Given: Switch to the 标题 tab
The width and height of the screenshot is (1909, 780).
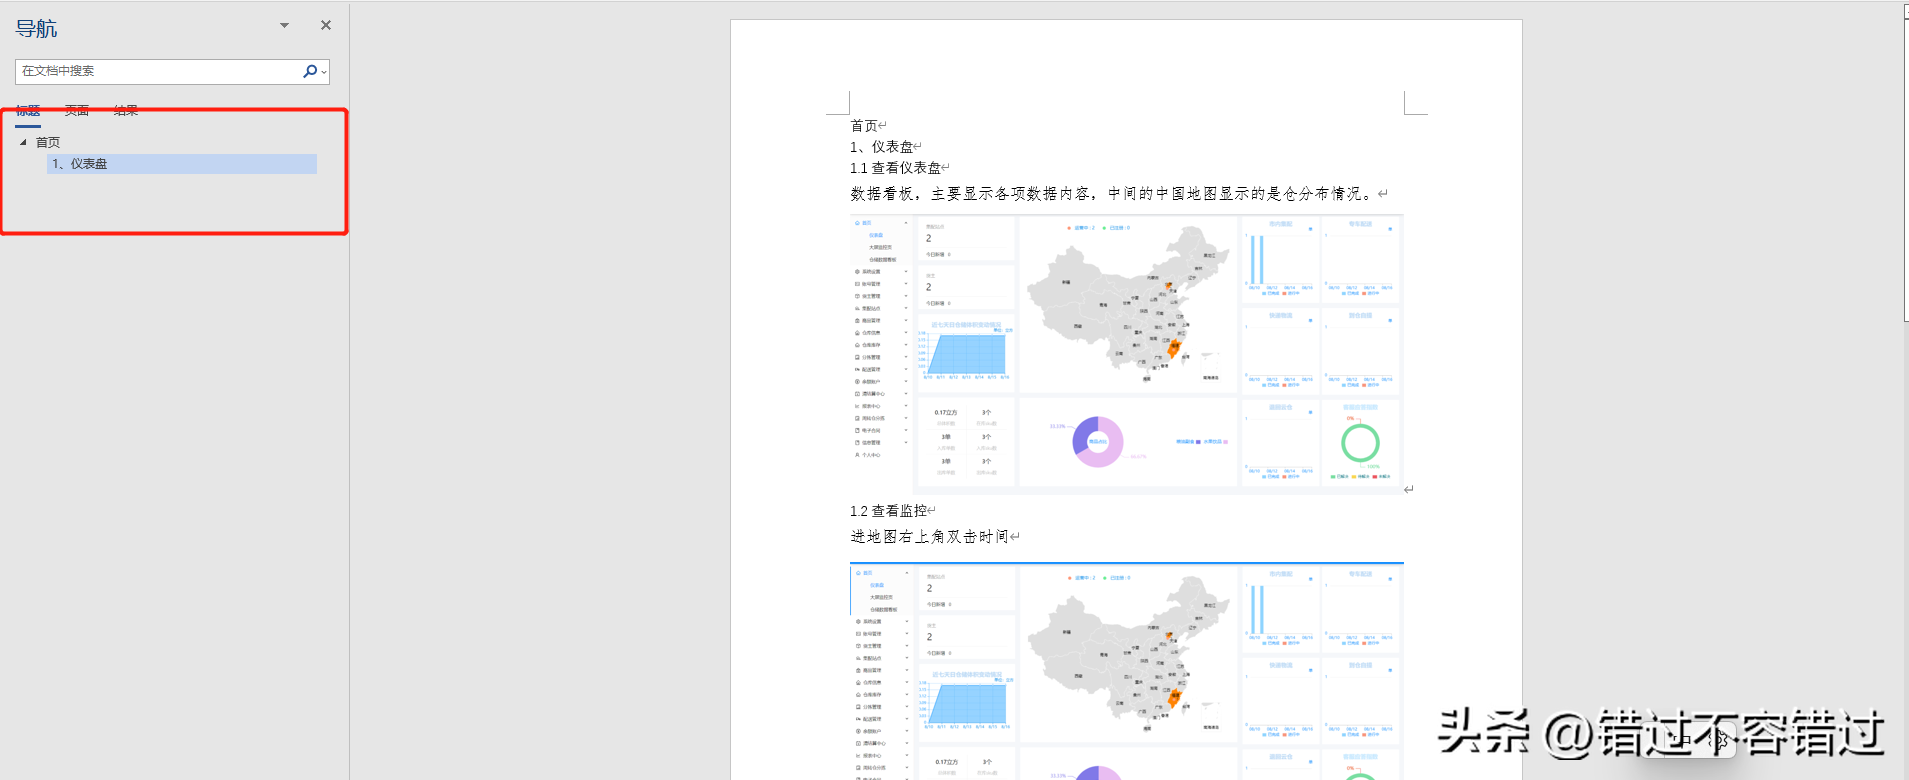Looking at the screenshot, I should pyautogui.click(x=28, y=111).
